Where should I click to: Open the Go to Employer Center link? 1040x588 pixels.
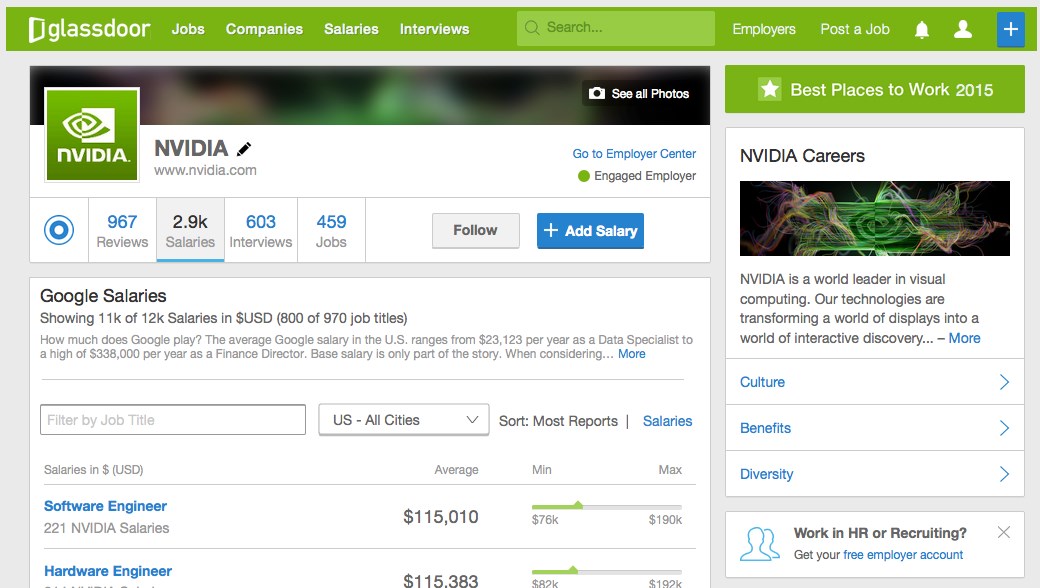coord(634,154)
